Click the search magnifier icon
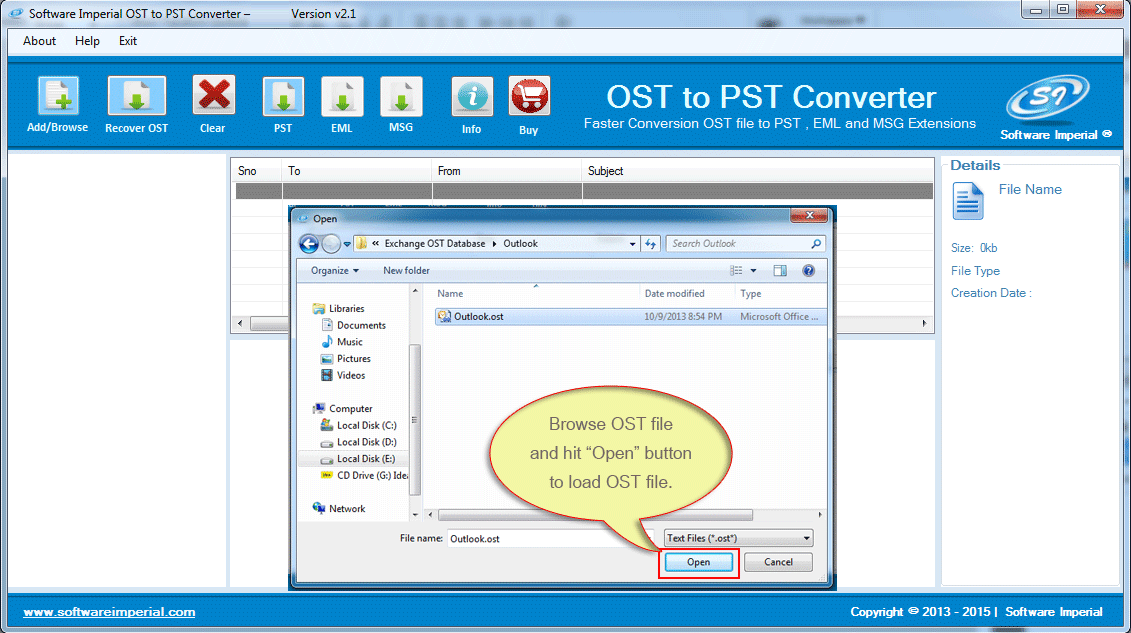1131x633 pixels. 816,244
